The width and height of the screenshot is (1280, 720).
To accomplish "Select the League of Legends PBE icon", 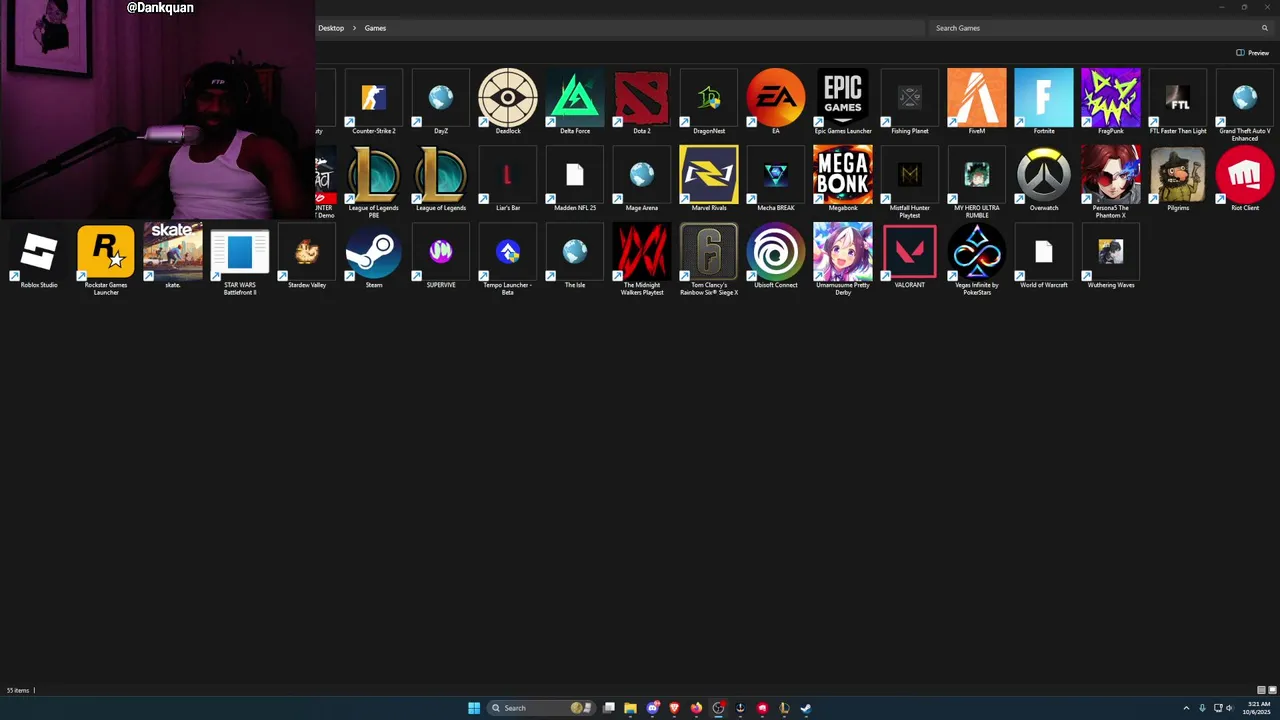I will [x=373, y=182].
